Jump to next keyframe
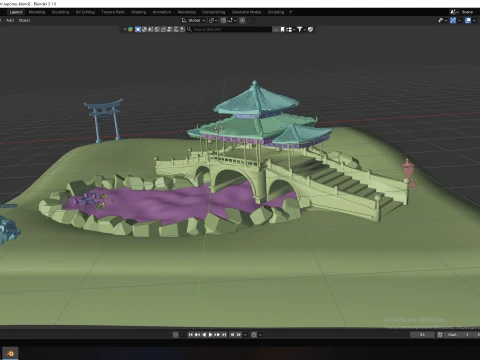This screenshot has width=480, height=360. [217, 334]
